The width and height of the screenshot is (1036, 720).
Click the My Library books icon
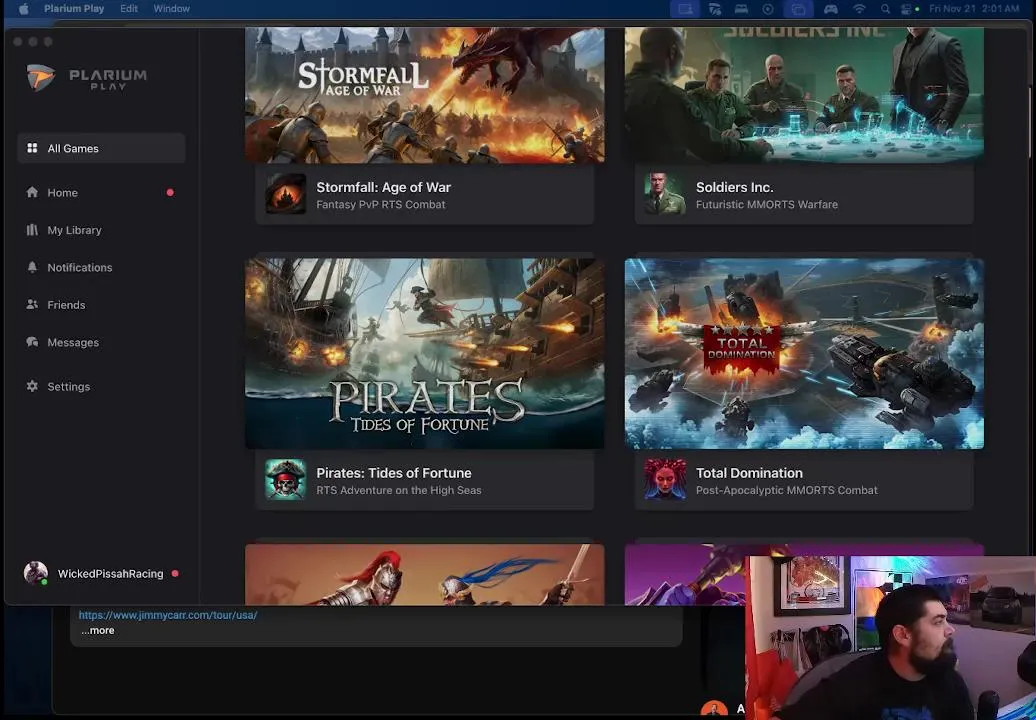(x=32, y=230)
